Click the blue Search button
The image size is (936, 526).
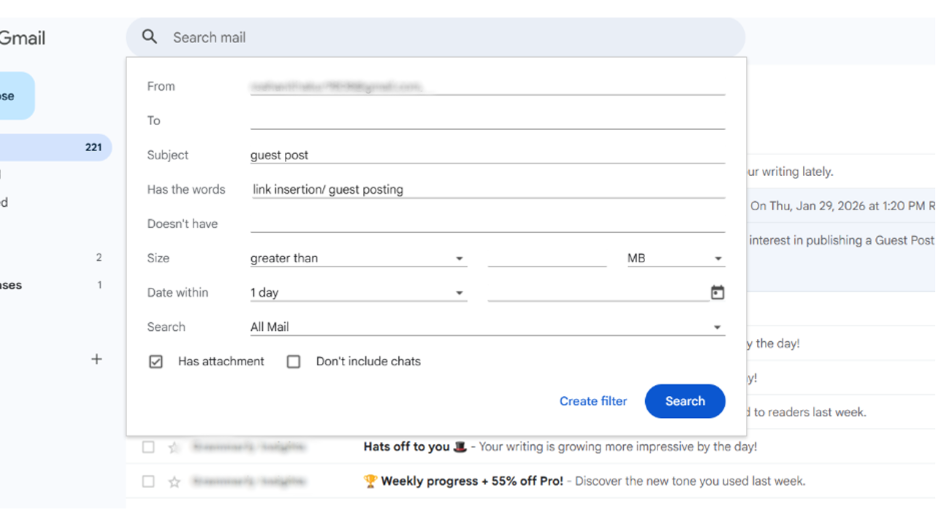tap(685, 401)
